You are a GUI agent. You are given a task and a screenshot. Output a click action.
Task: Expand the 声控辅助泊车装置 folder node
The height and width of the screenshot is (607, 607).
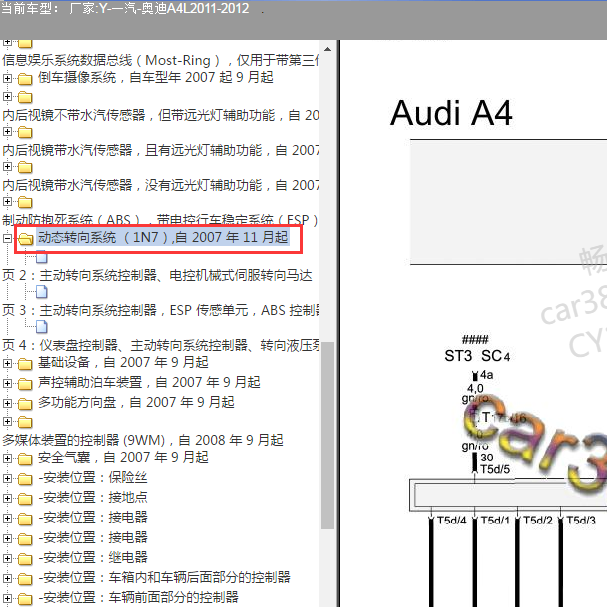click(x=7, y=383)
